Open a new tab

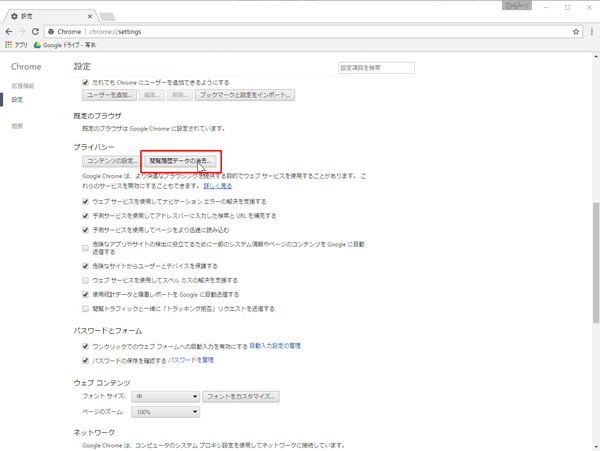[x=108, y=16]
